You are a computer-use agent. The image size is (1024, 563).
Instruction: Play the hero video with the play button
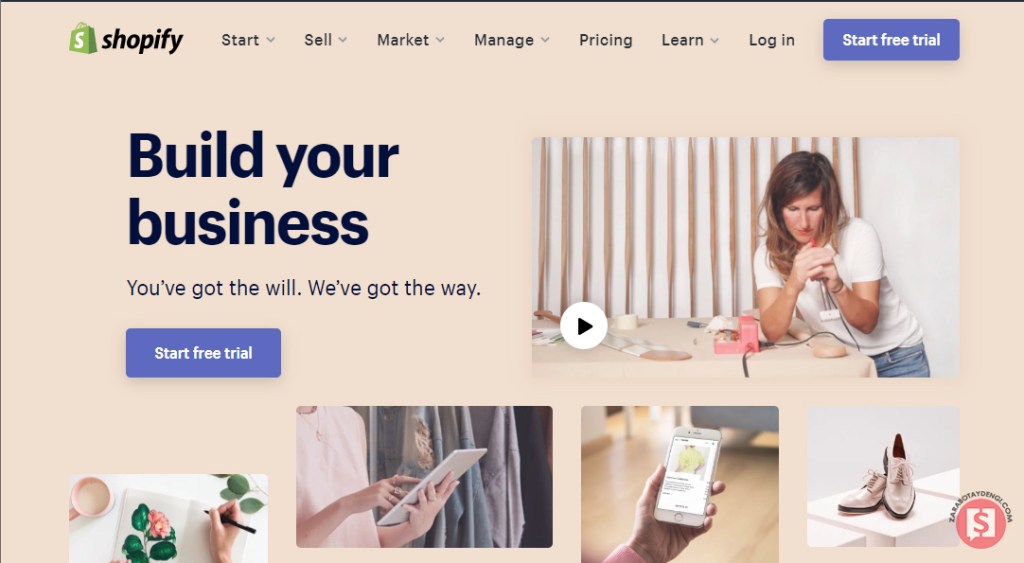click(584, 325)
